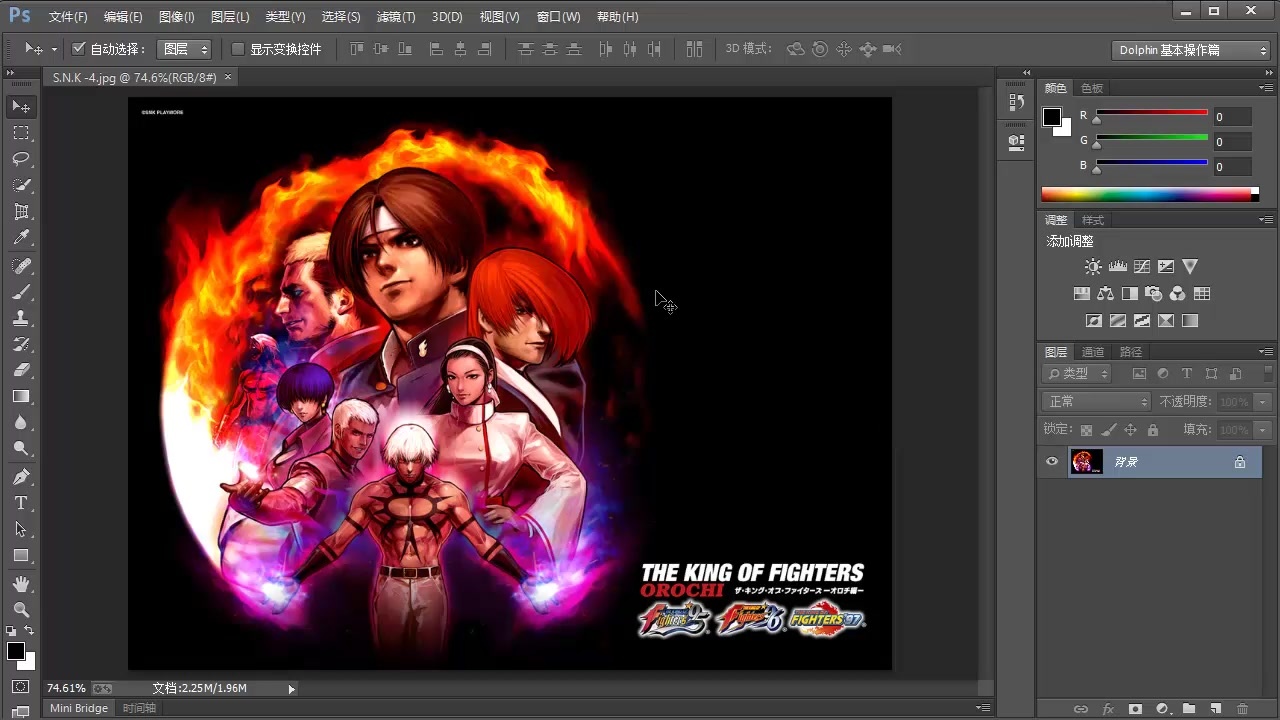1280x720 pixels.
Task: Add a Curves adjustment
Action: pos(1142,267)
